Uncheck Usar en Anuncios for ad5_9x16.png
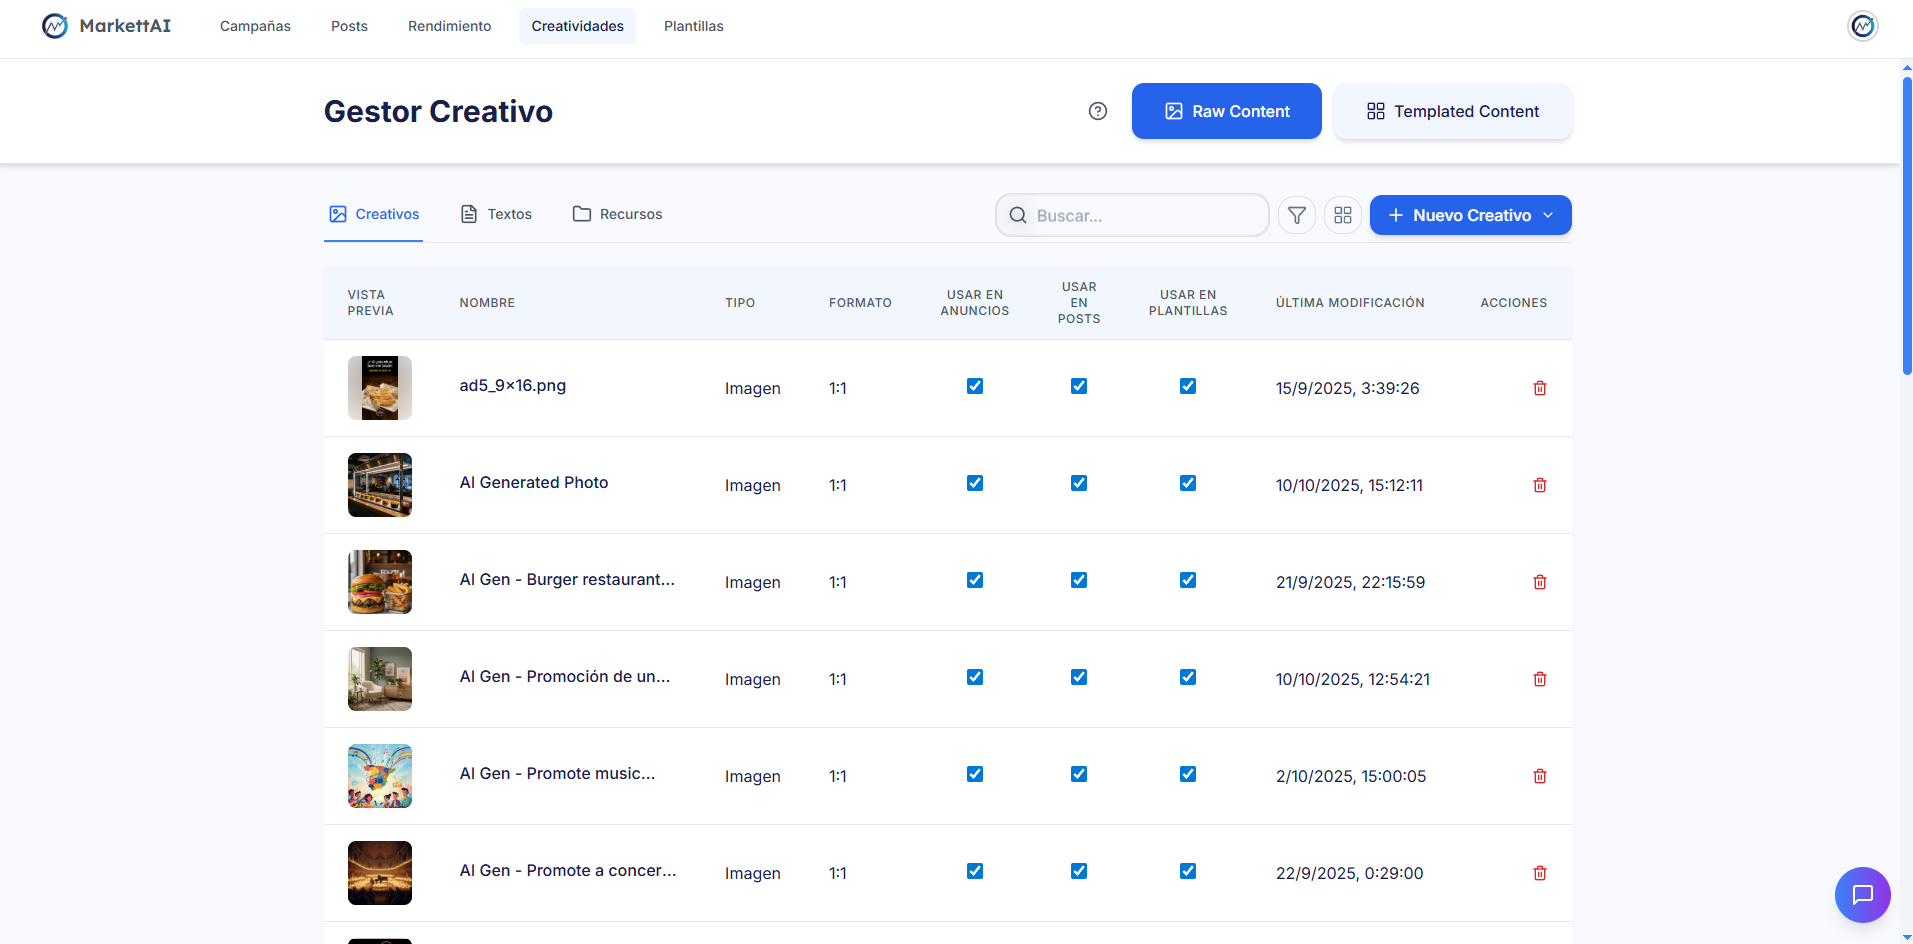The image size is (1913, 944). [974, 385]
